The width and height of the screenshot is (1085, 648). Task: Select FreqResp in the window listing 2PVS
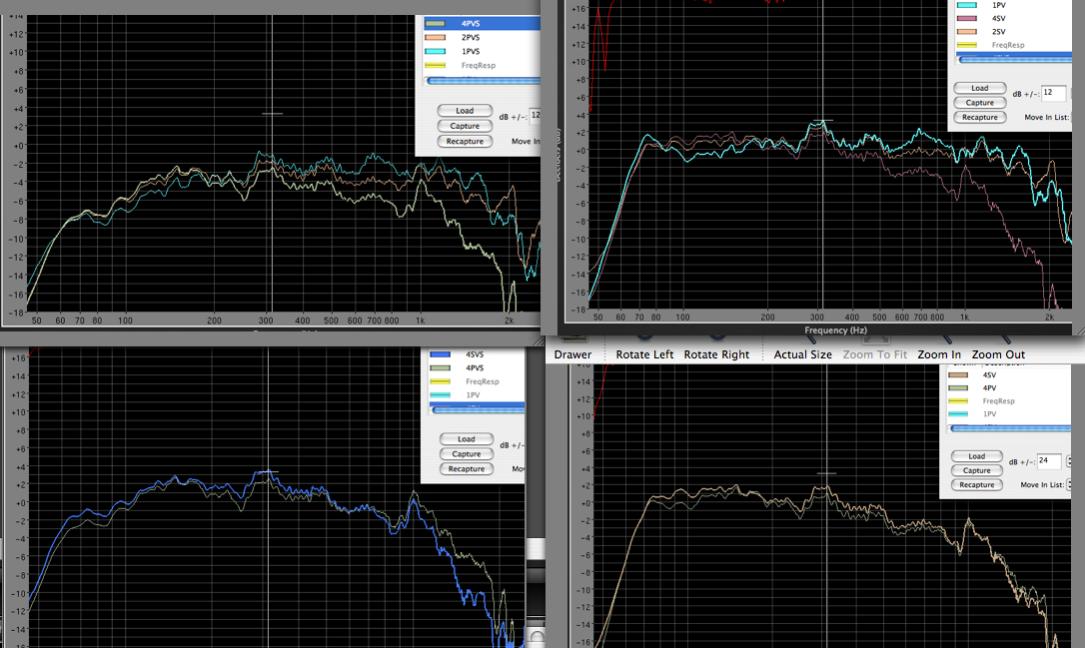click(478, 65)
